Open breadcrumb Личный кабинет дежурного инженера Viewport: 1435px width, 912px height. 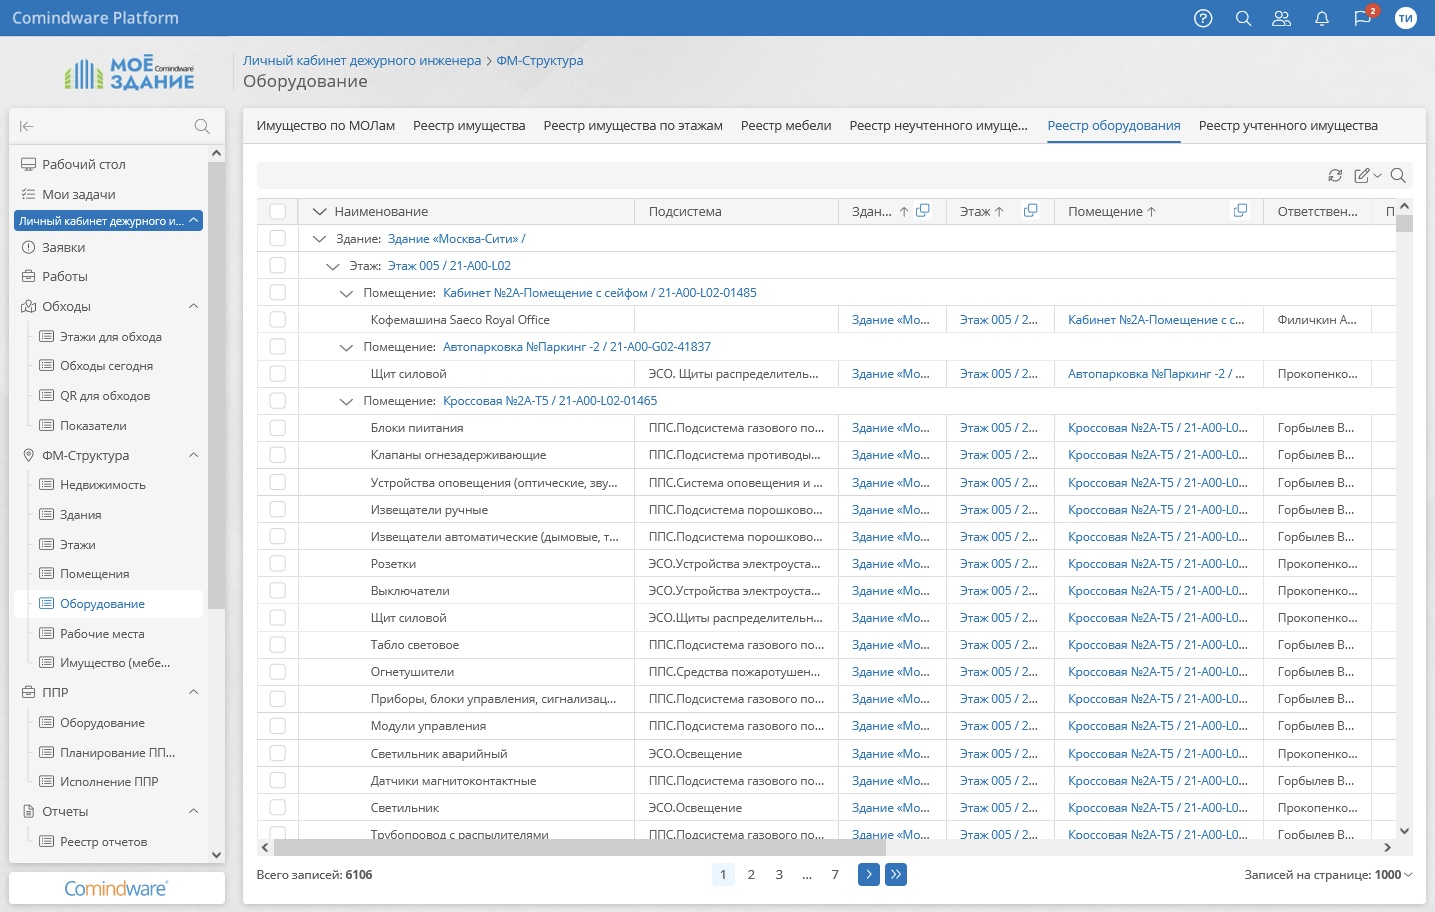[x=362, y=60]
